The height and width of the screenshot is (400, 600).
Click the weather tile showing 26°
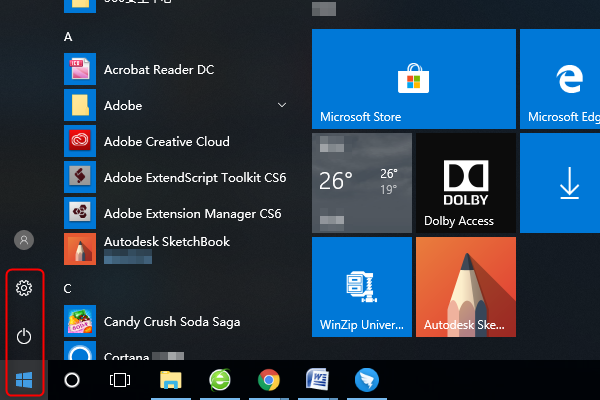(361, 183)
